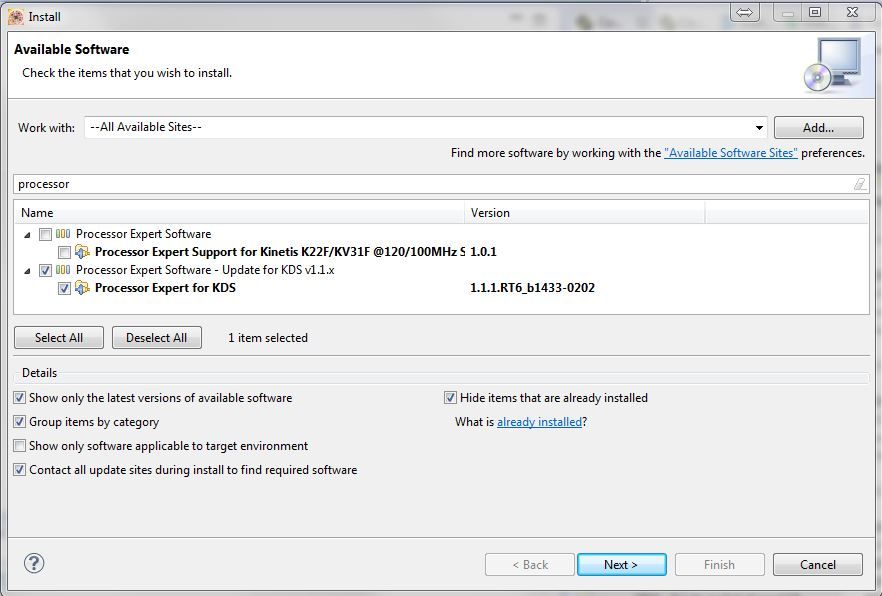882x596 pixels.
Task: Toggle Show only the latest versions checkbox
Action: (20, 398)
